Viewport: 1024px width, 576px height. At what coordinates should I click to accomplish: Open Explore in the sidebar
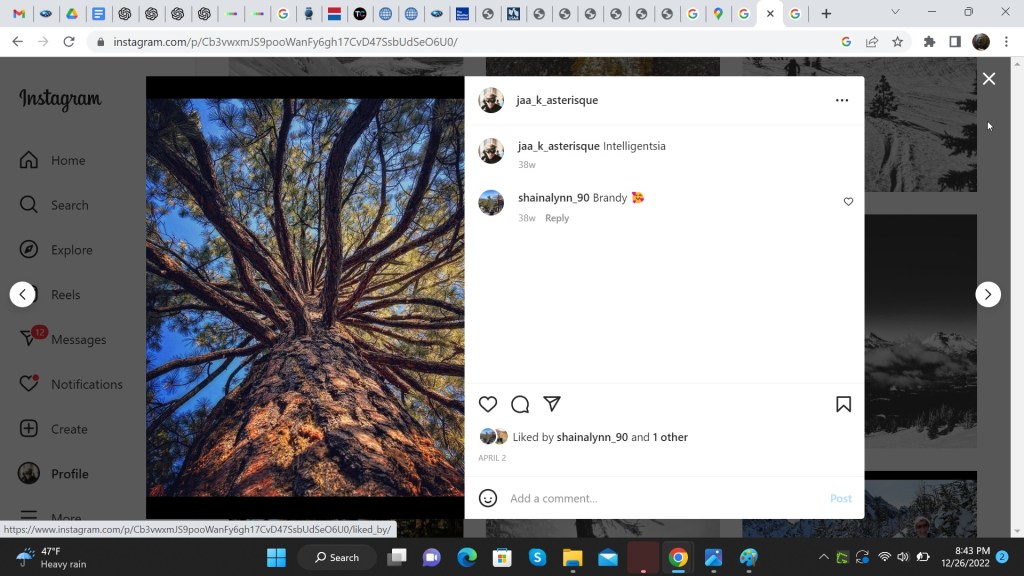click(x=71, y=250)
